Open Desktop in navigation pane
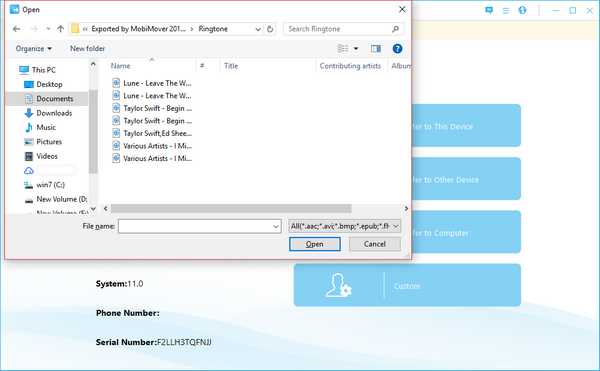 click(43, 84)
